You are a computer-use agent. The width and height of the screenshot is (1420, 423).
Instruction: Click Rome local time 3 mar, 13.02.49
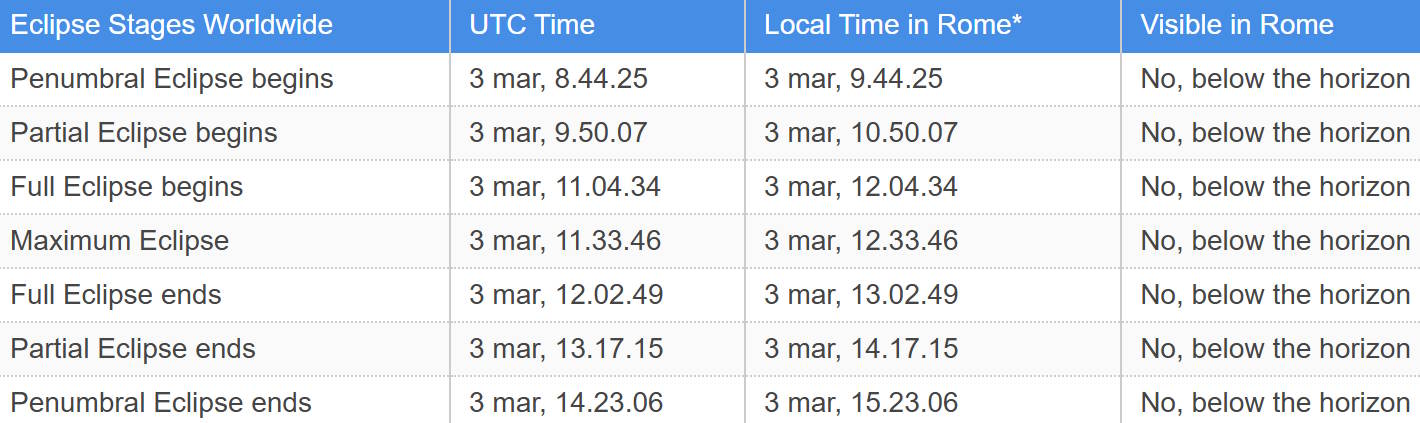coord(861,295)
